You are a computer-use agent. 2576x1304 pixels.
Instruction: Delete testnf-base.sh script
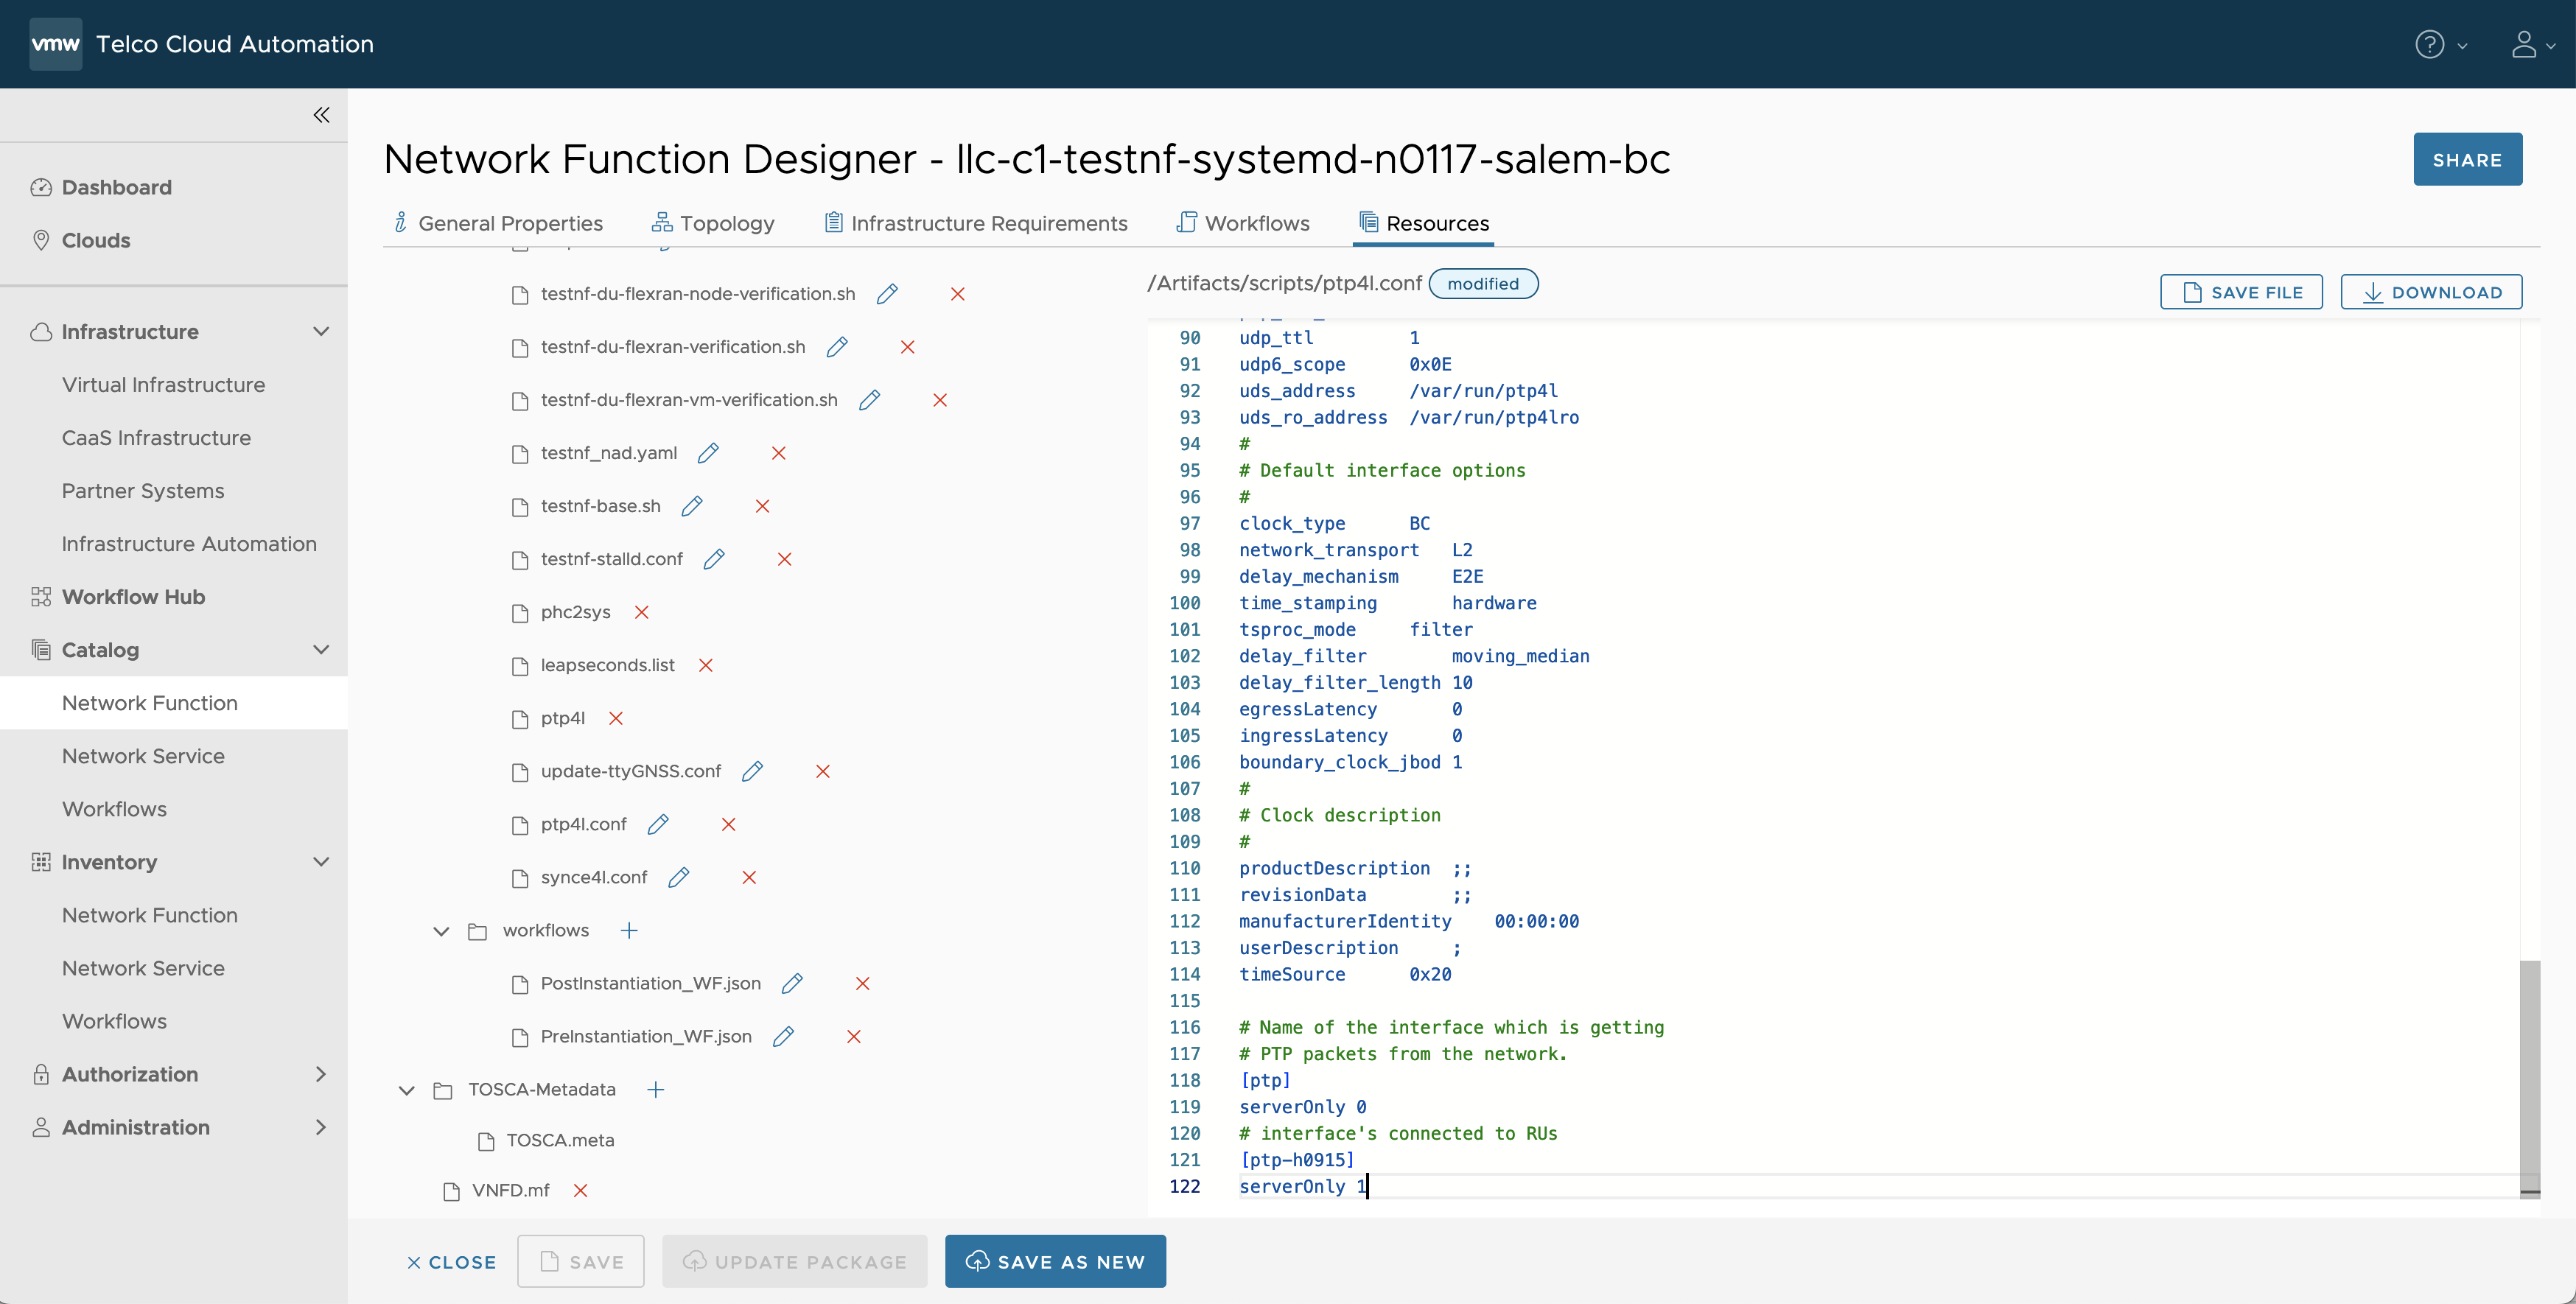pos(762,506)
